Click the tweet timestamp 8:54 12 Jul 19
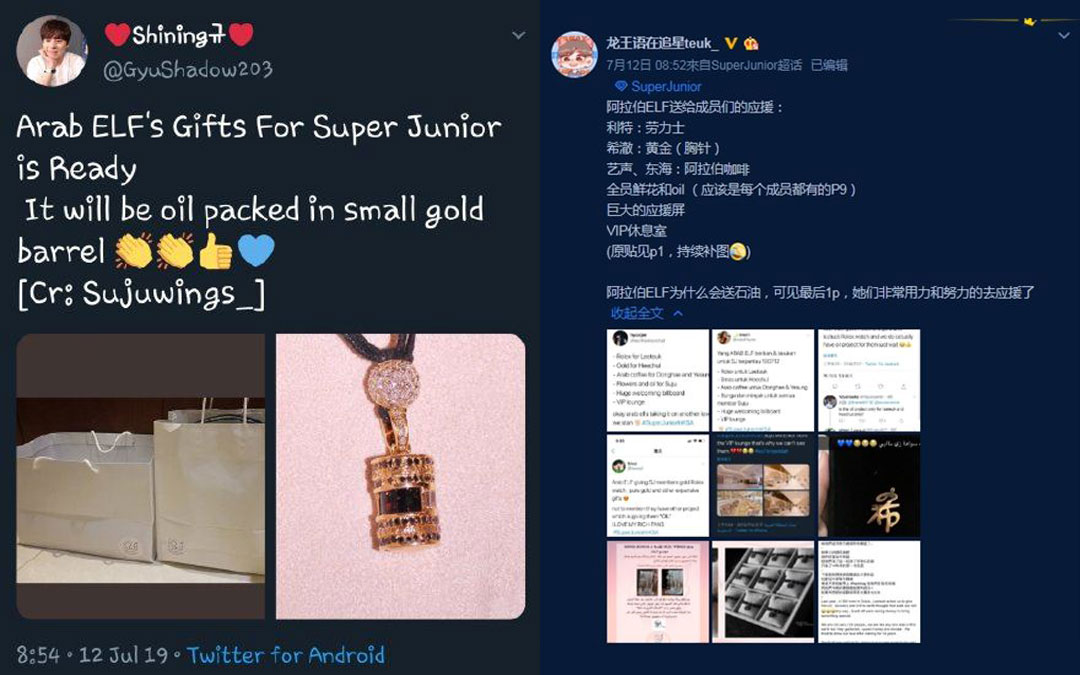Image resolution: width=1080 pixels, height=675 pixels. (92, 654)
